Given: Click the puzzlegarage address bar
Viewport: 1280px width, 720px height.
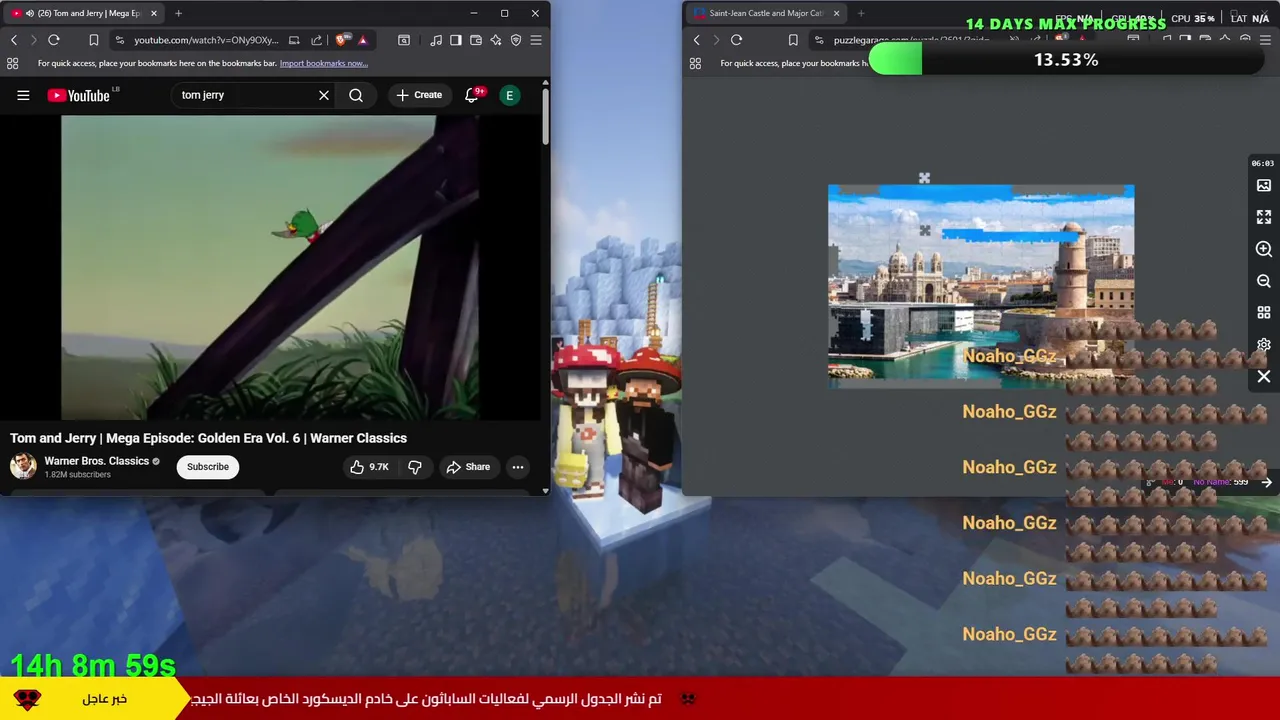Looking at the screenshot, I should (910, 40).
